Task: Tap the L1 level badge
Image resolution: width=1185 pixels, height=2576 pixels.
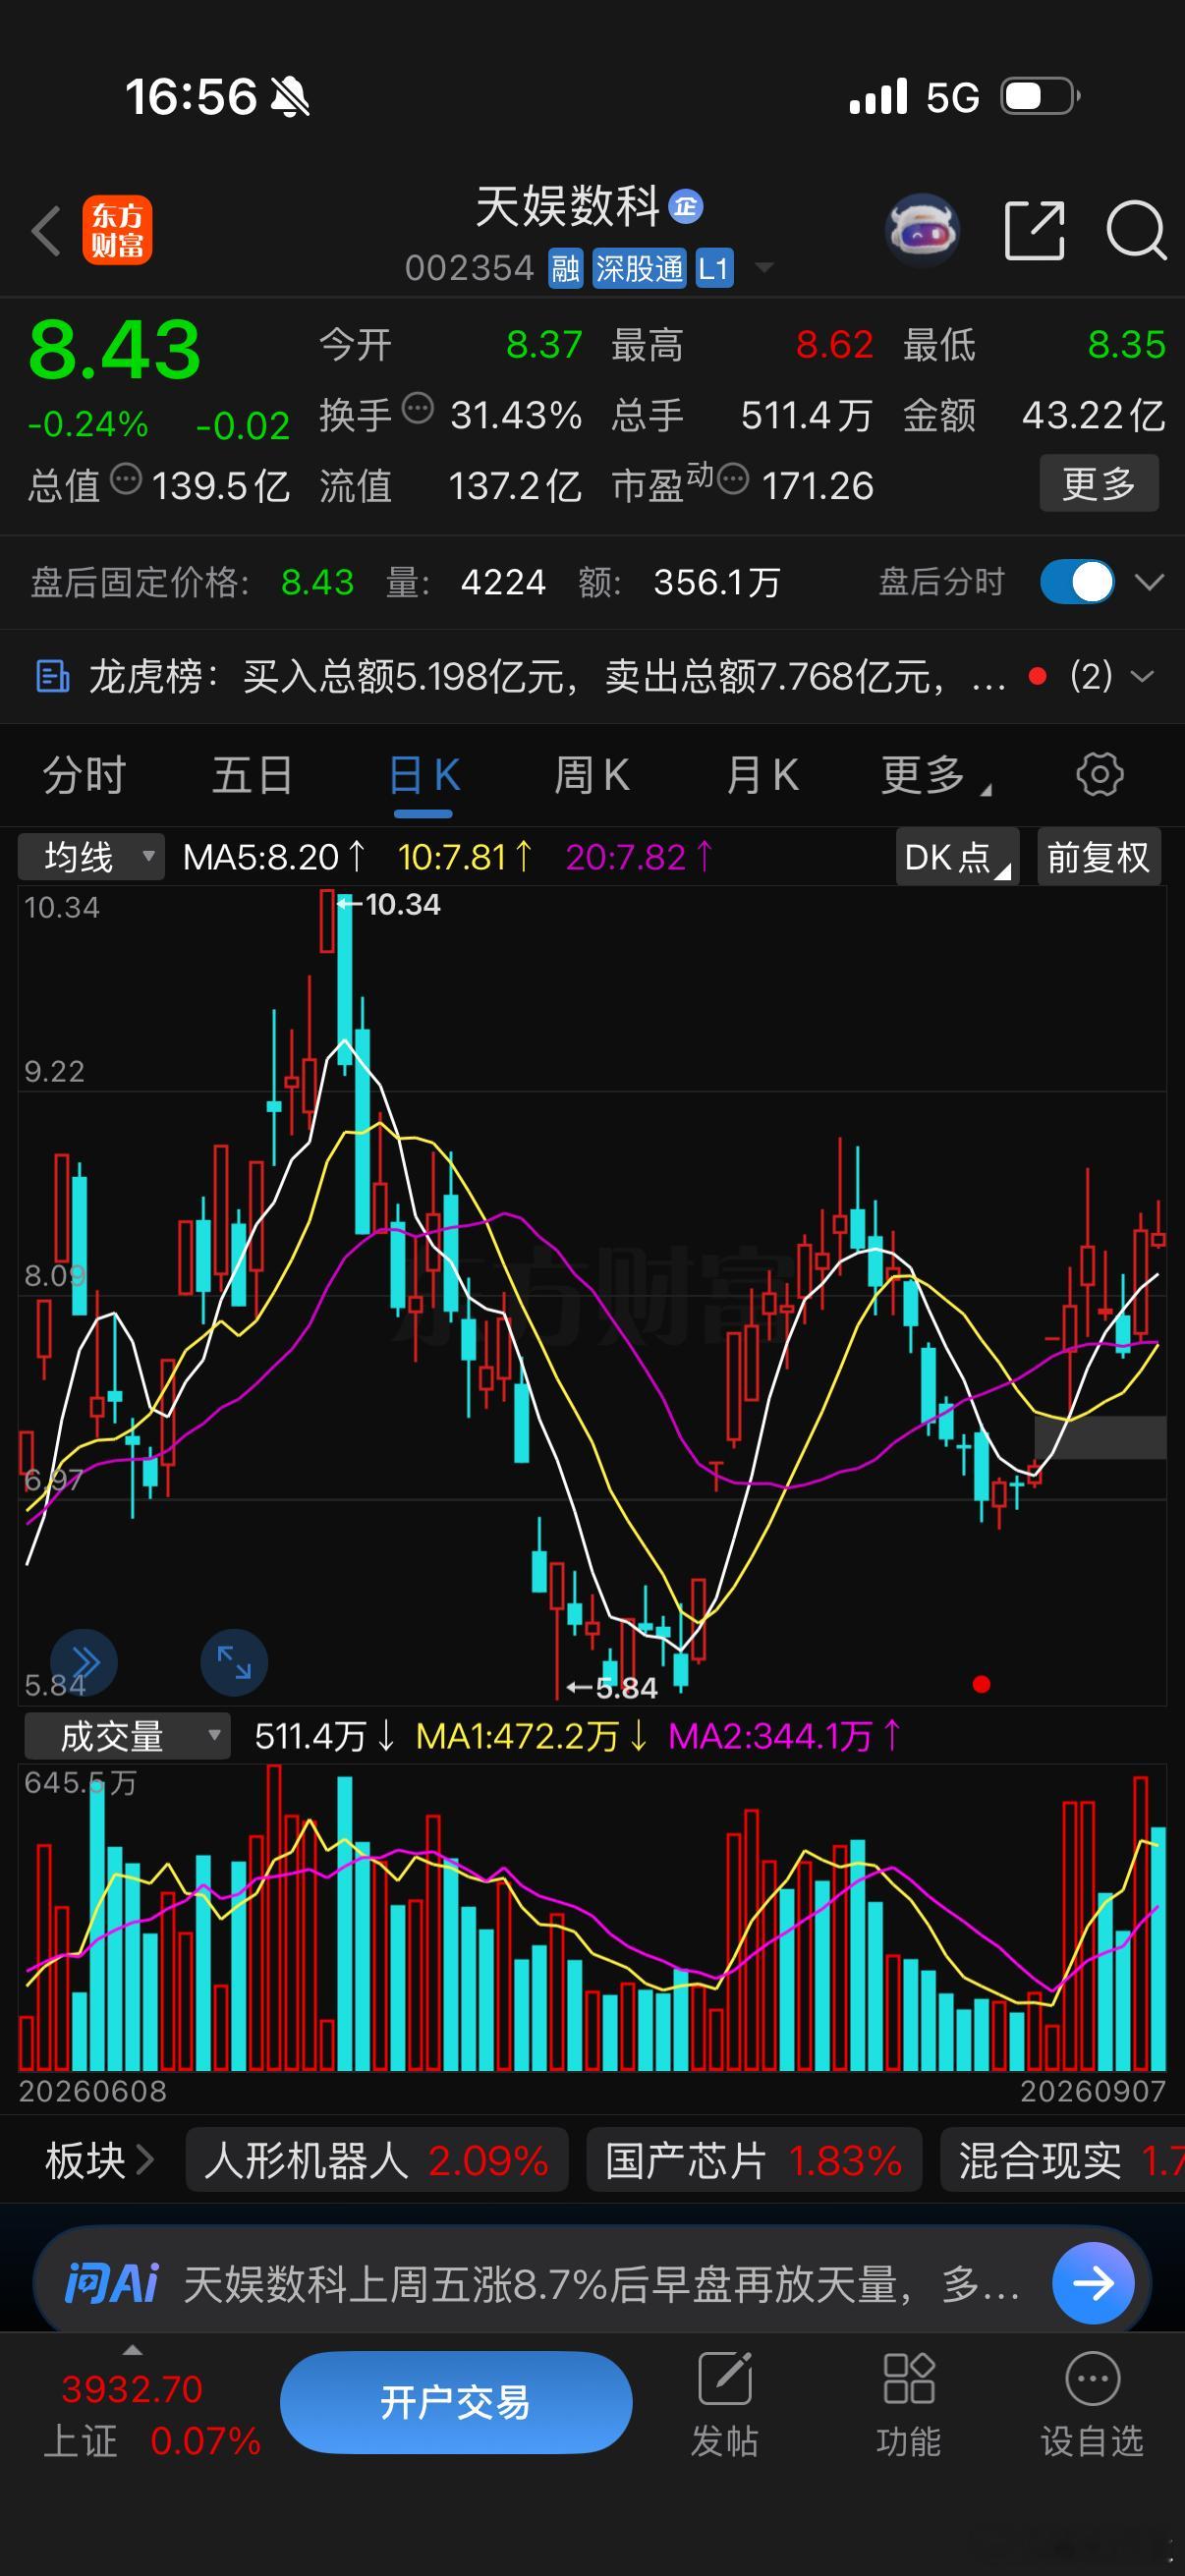Action: pyautogui.click(x=714, y=268)
